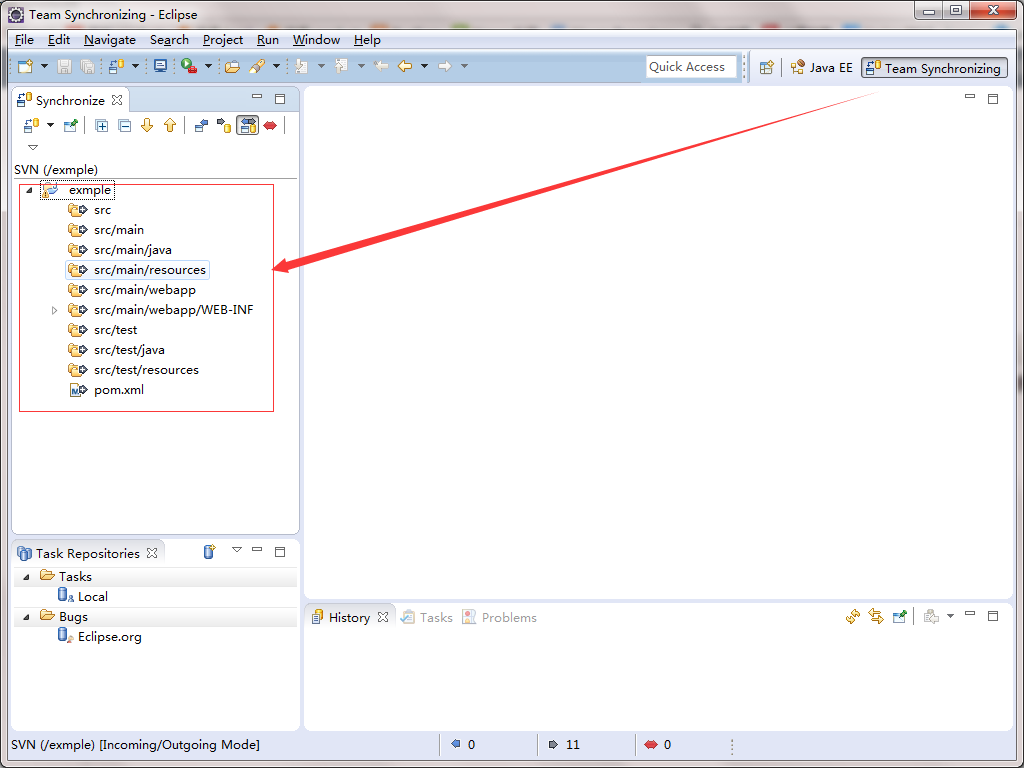The image size is (1024, 768).
Task: Open dropdown next to main toolbar Synchronize icon
Action: (x=135, y=66)
